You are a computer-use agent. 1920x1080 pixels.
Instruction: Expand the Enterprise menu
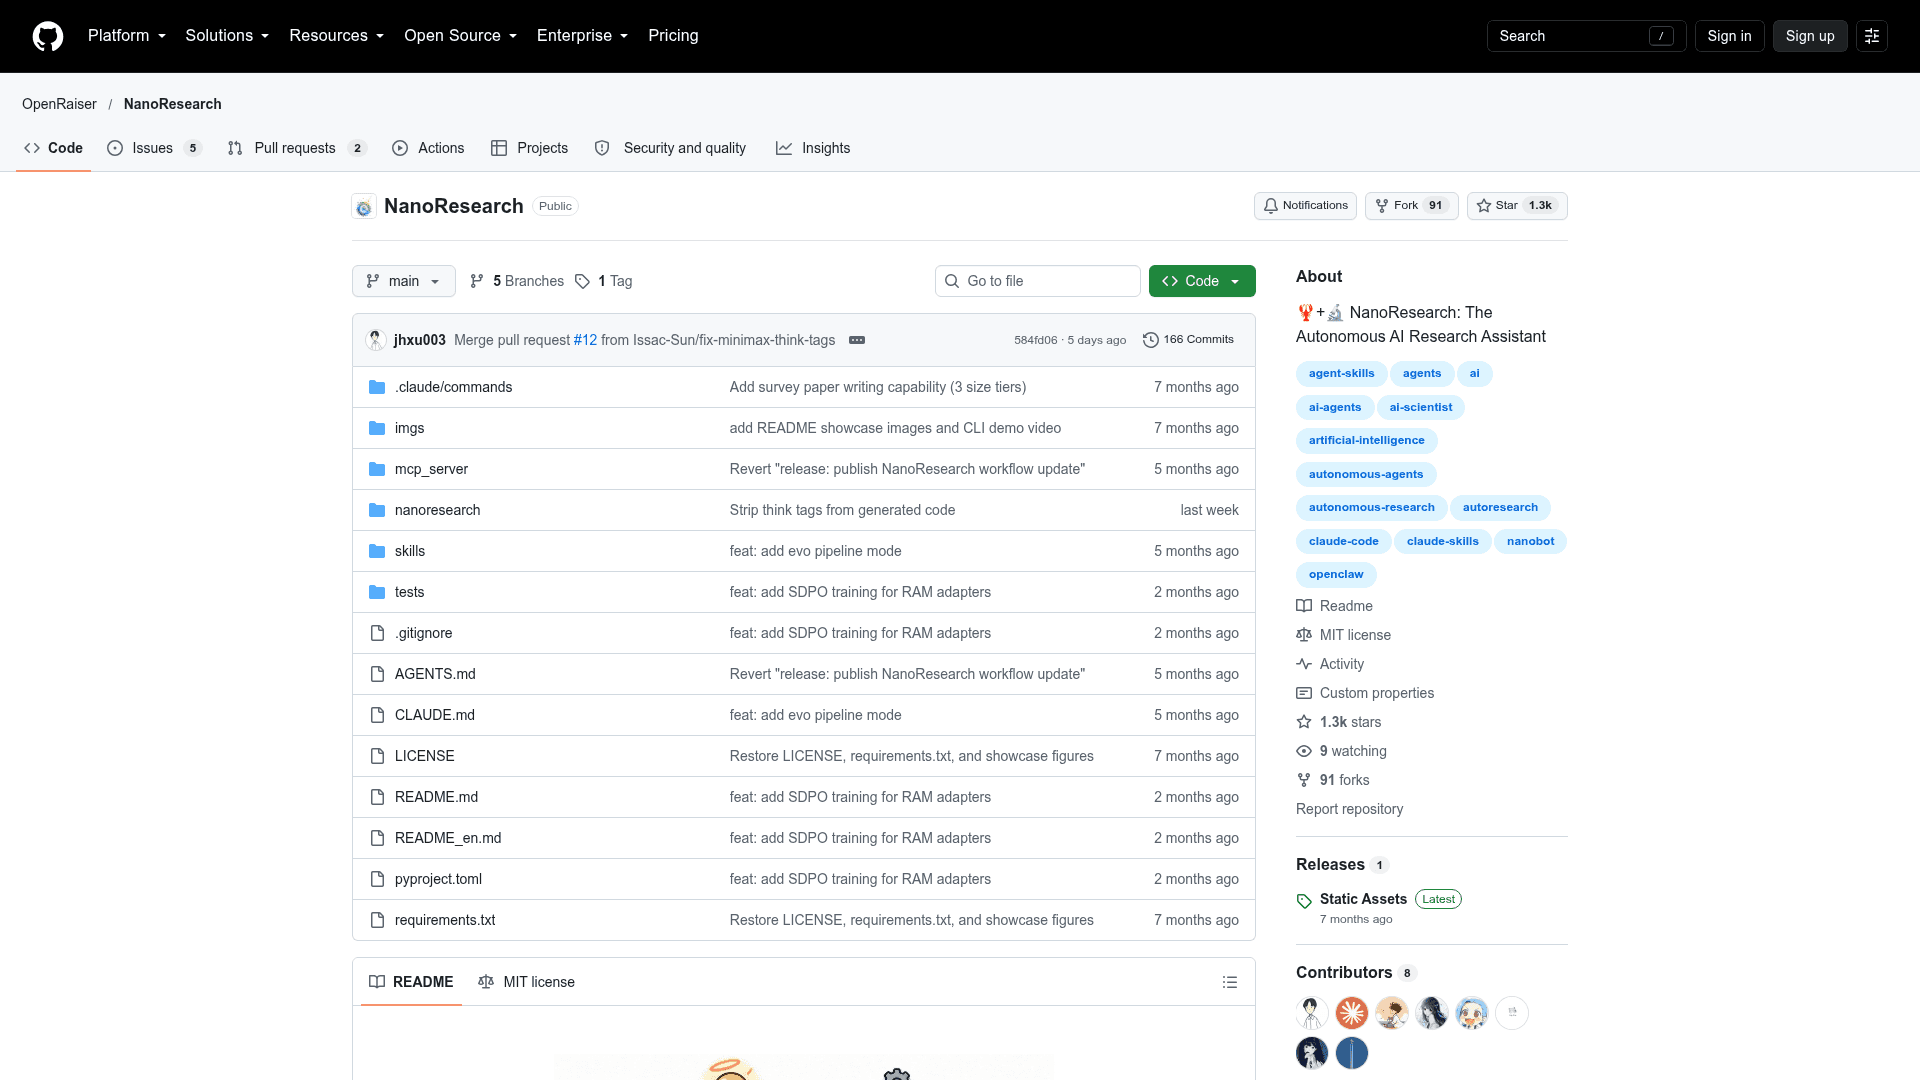click(x=583, y=36)
